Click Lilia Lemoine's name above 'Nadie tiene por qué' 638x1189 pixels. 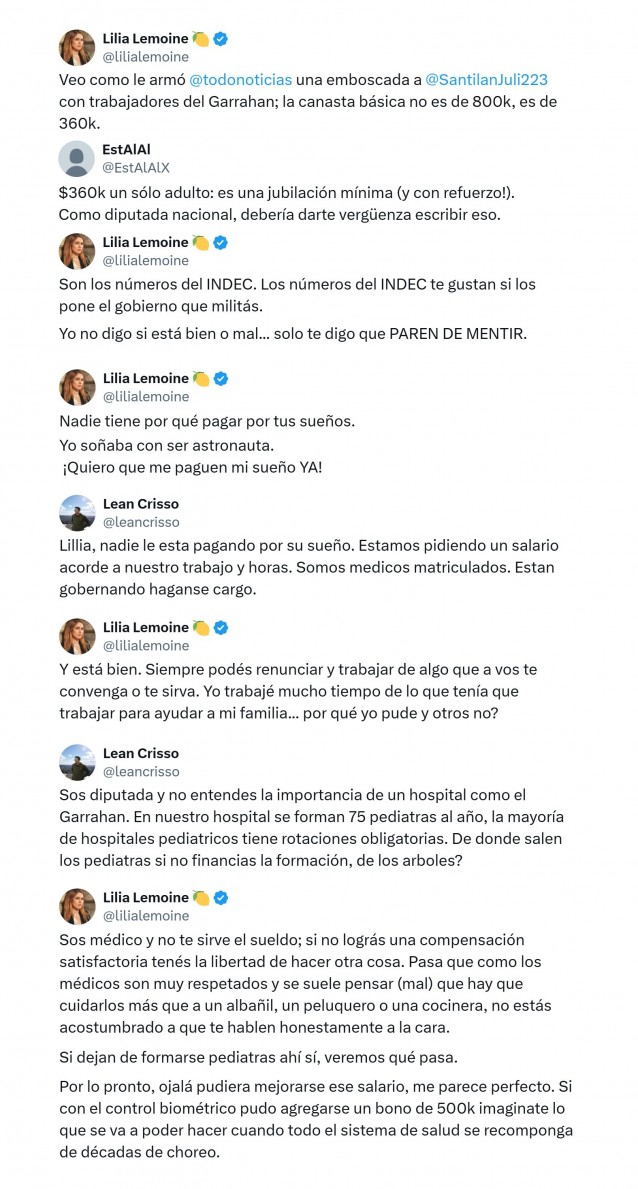click(146, 378)
